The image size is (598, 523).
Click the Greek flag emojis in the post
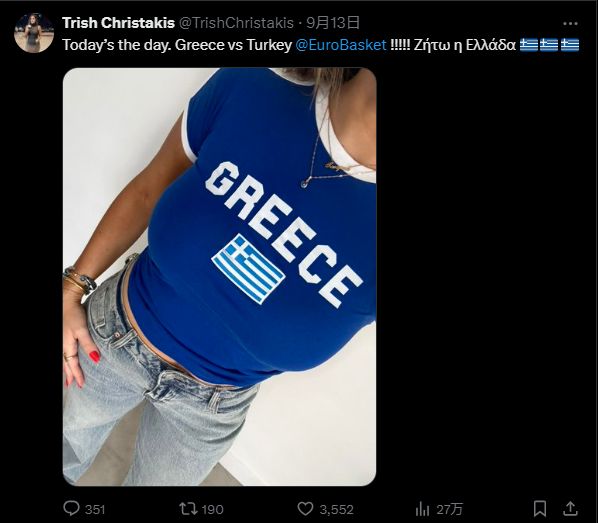click(550, 45)
